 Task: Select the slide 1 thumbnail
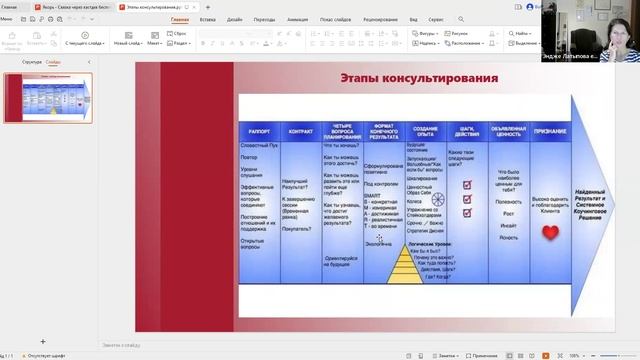[x=48, y=98]
